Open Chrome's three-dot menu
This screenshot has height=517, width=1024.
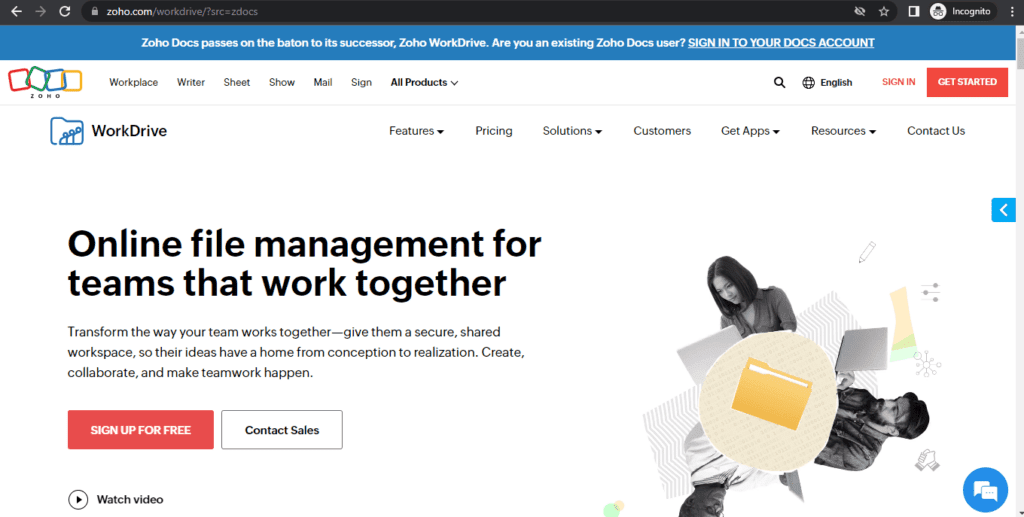[x=1012, y=11]
